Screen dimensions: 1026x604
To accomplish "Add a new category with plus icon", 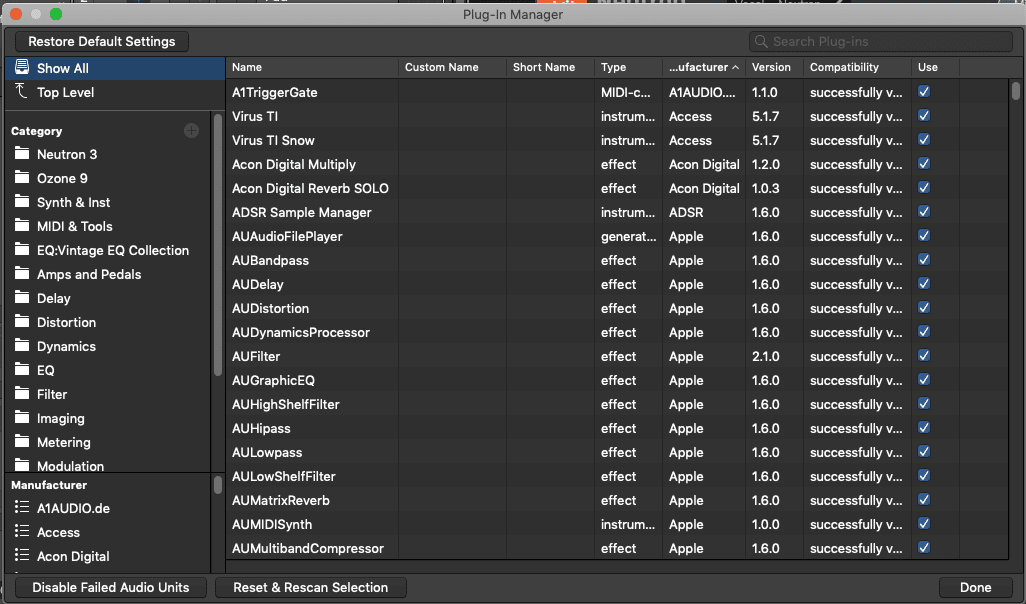I will tap(191, 131).
